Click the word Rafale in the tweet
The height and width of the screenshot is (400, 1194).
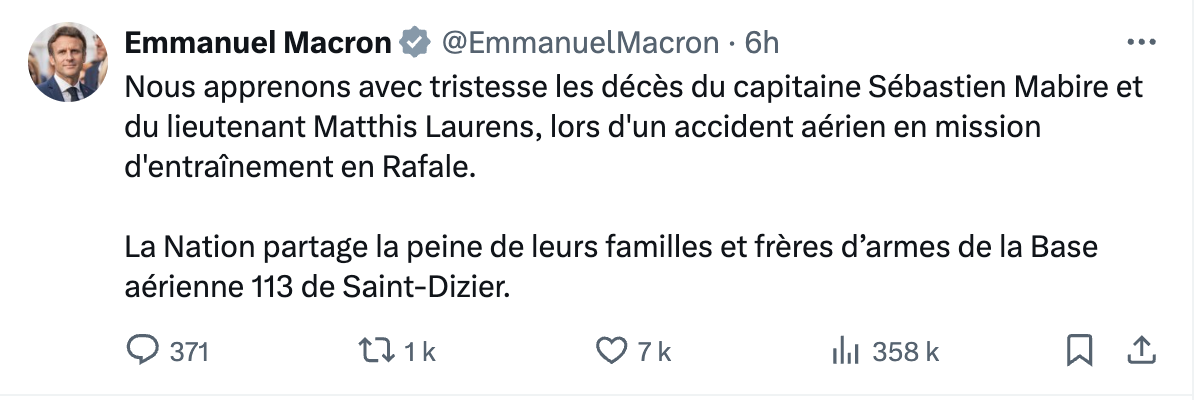point(424,168)
